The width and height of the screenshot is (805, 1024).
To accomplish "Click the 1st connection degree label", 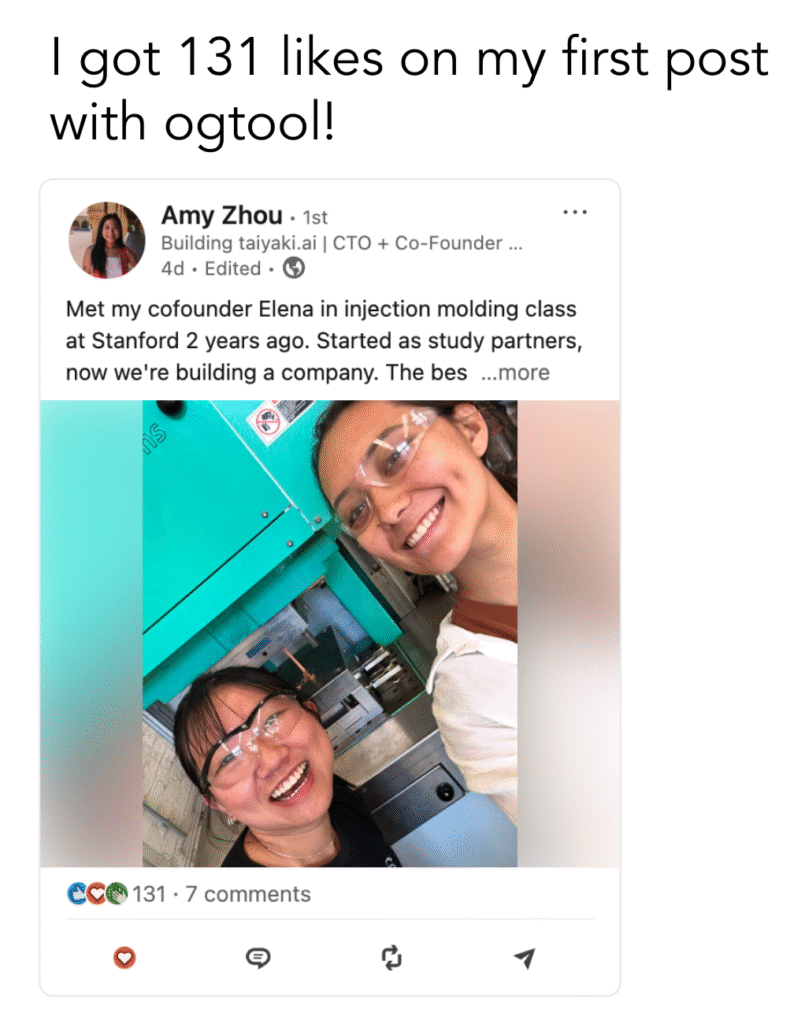I will tap(315, 217).
